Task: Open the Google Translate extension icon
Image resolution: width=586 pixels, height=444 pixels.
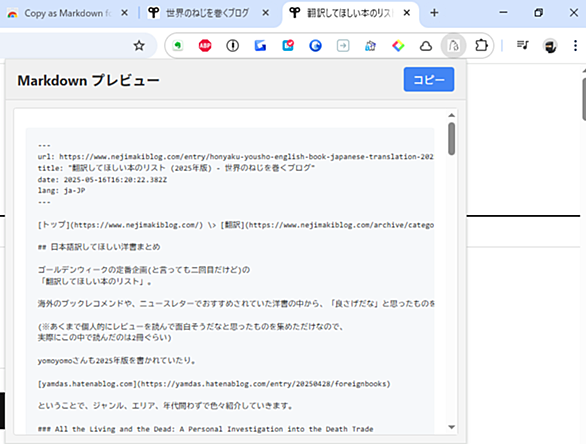Action: (x=260, y=46)
